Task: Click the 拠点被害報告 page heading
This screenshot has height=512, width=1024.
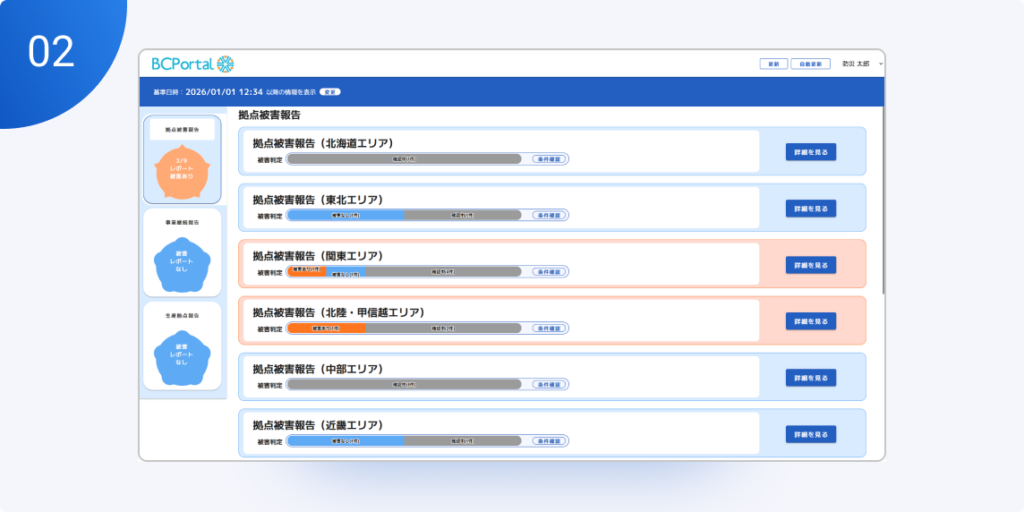Action: (x=269, y=115)
